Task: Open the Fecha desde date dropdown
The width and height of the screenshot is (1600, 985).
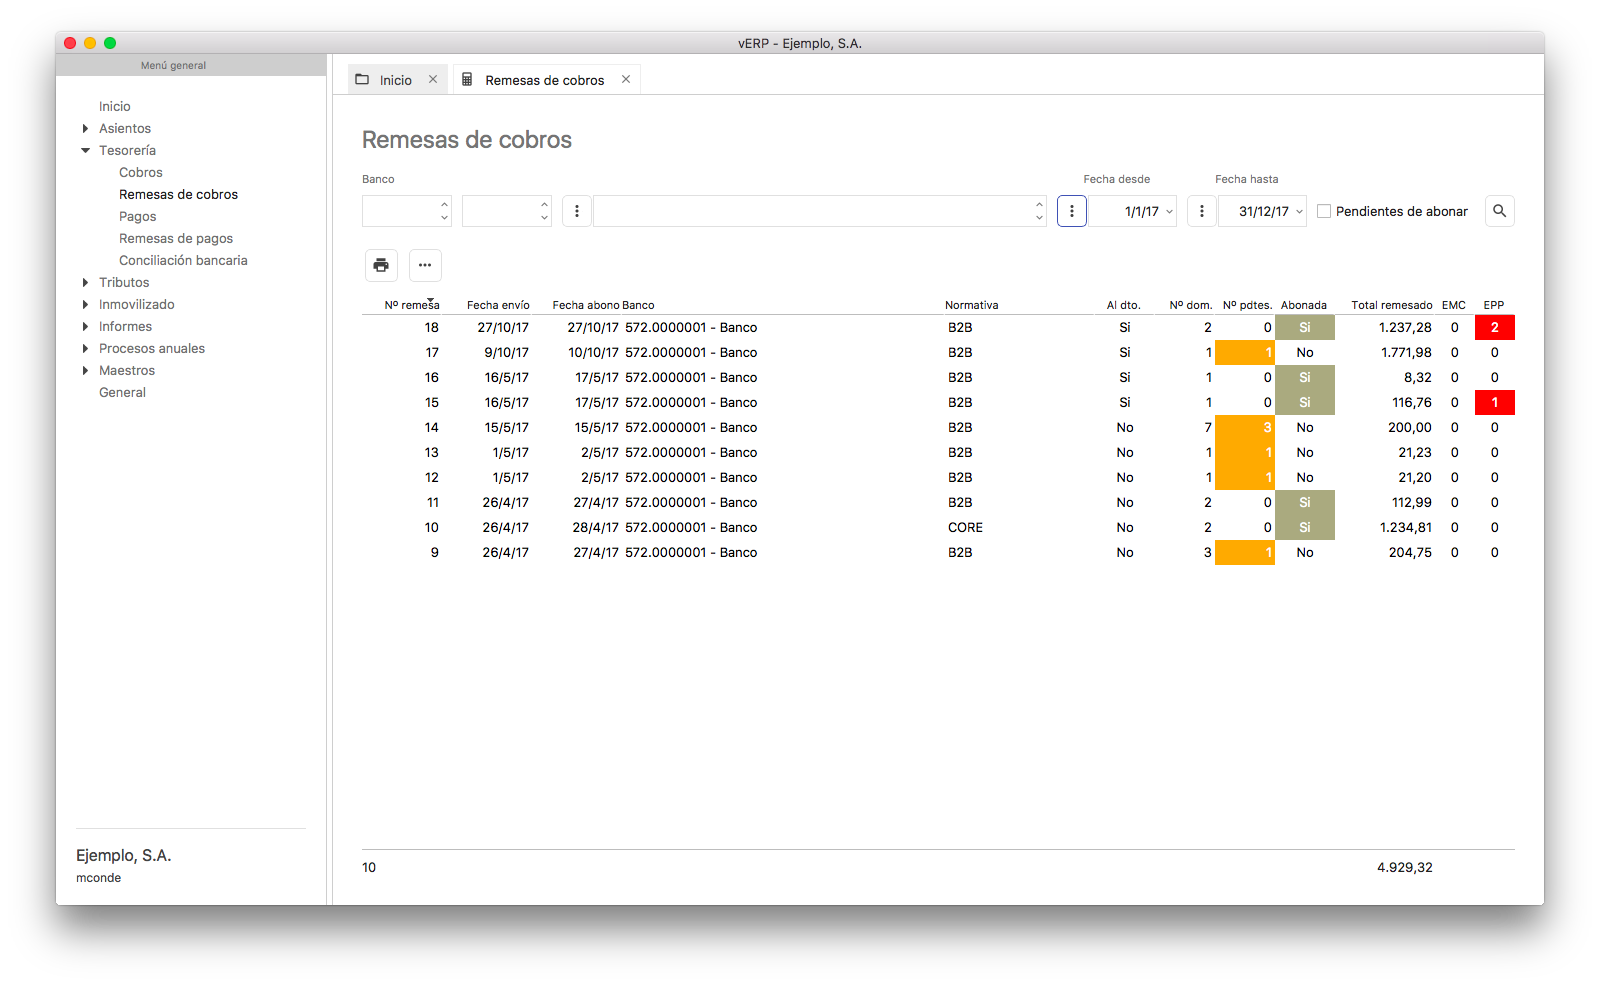Action: click(1169, 211)
